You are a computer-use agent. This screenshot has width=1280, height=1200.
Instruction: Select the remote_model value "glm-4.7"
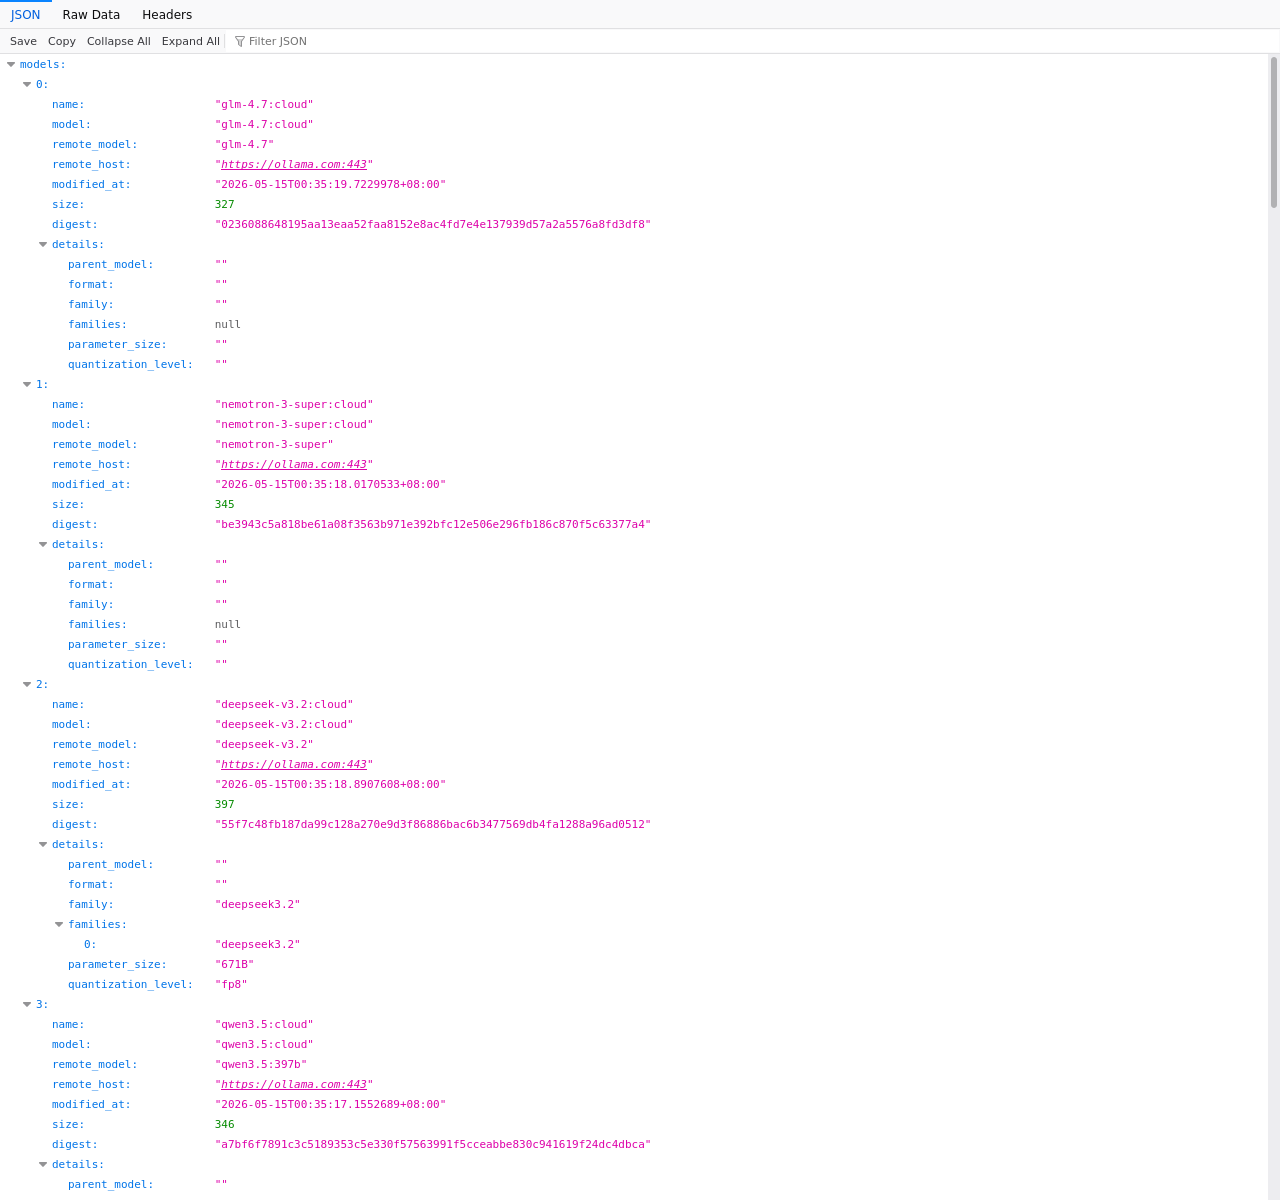244,144
